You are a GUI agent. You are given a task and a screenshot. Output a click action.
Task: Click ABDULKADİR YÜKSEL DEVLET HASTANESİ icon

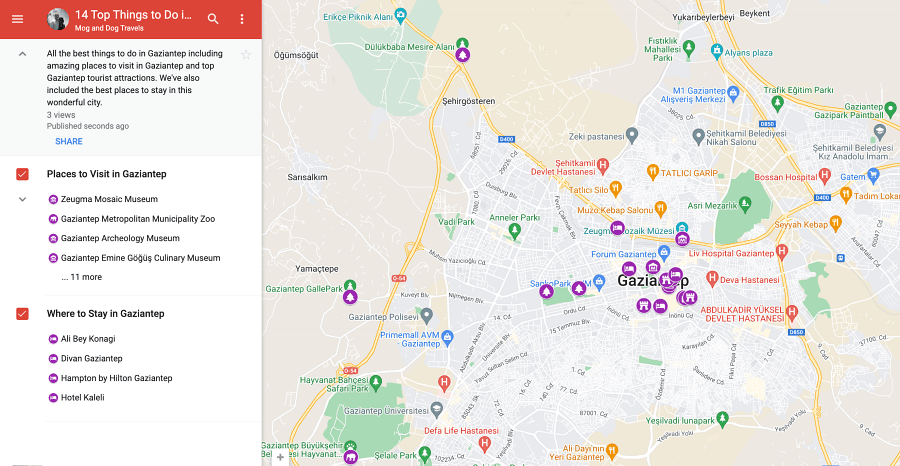pyautogui.click(x=793, y=312)
